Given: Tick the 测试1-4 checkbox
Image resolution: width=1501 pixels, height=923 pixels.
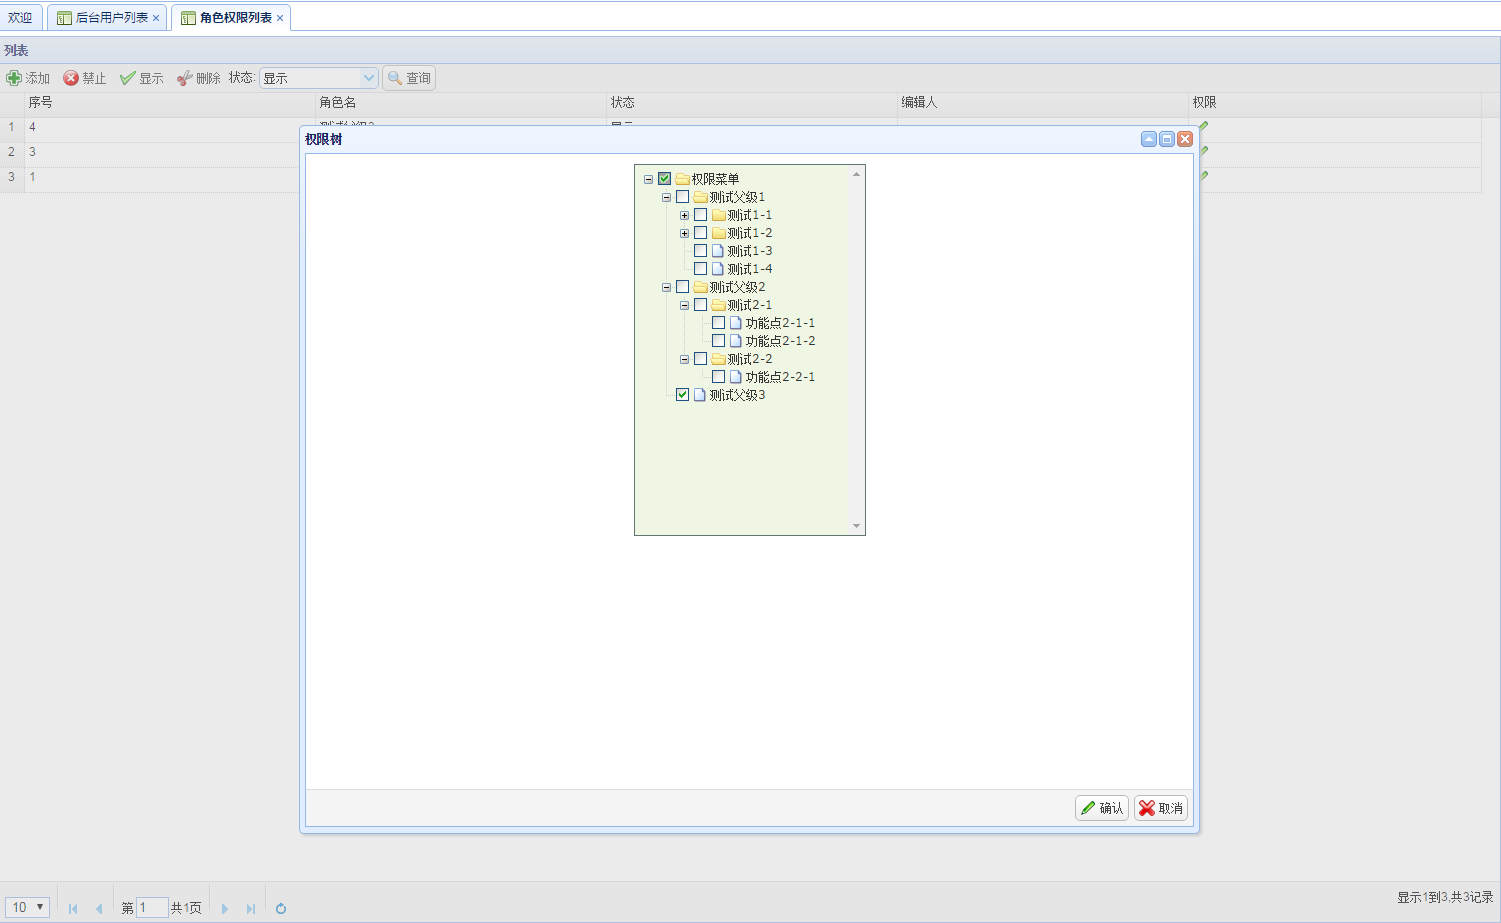Looking at the screenshot, I should click(700, 269).
